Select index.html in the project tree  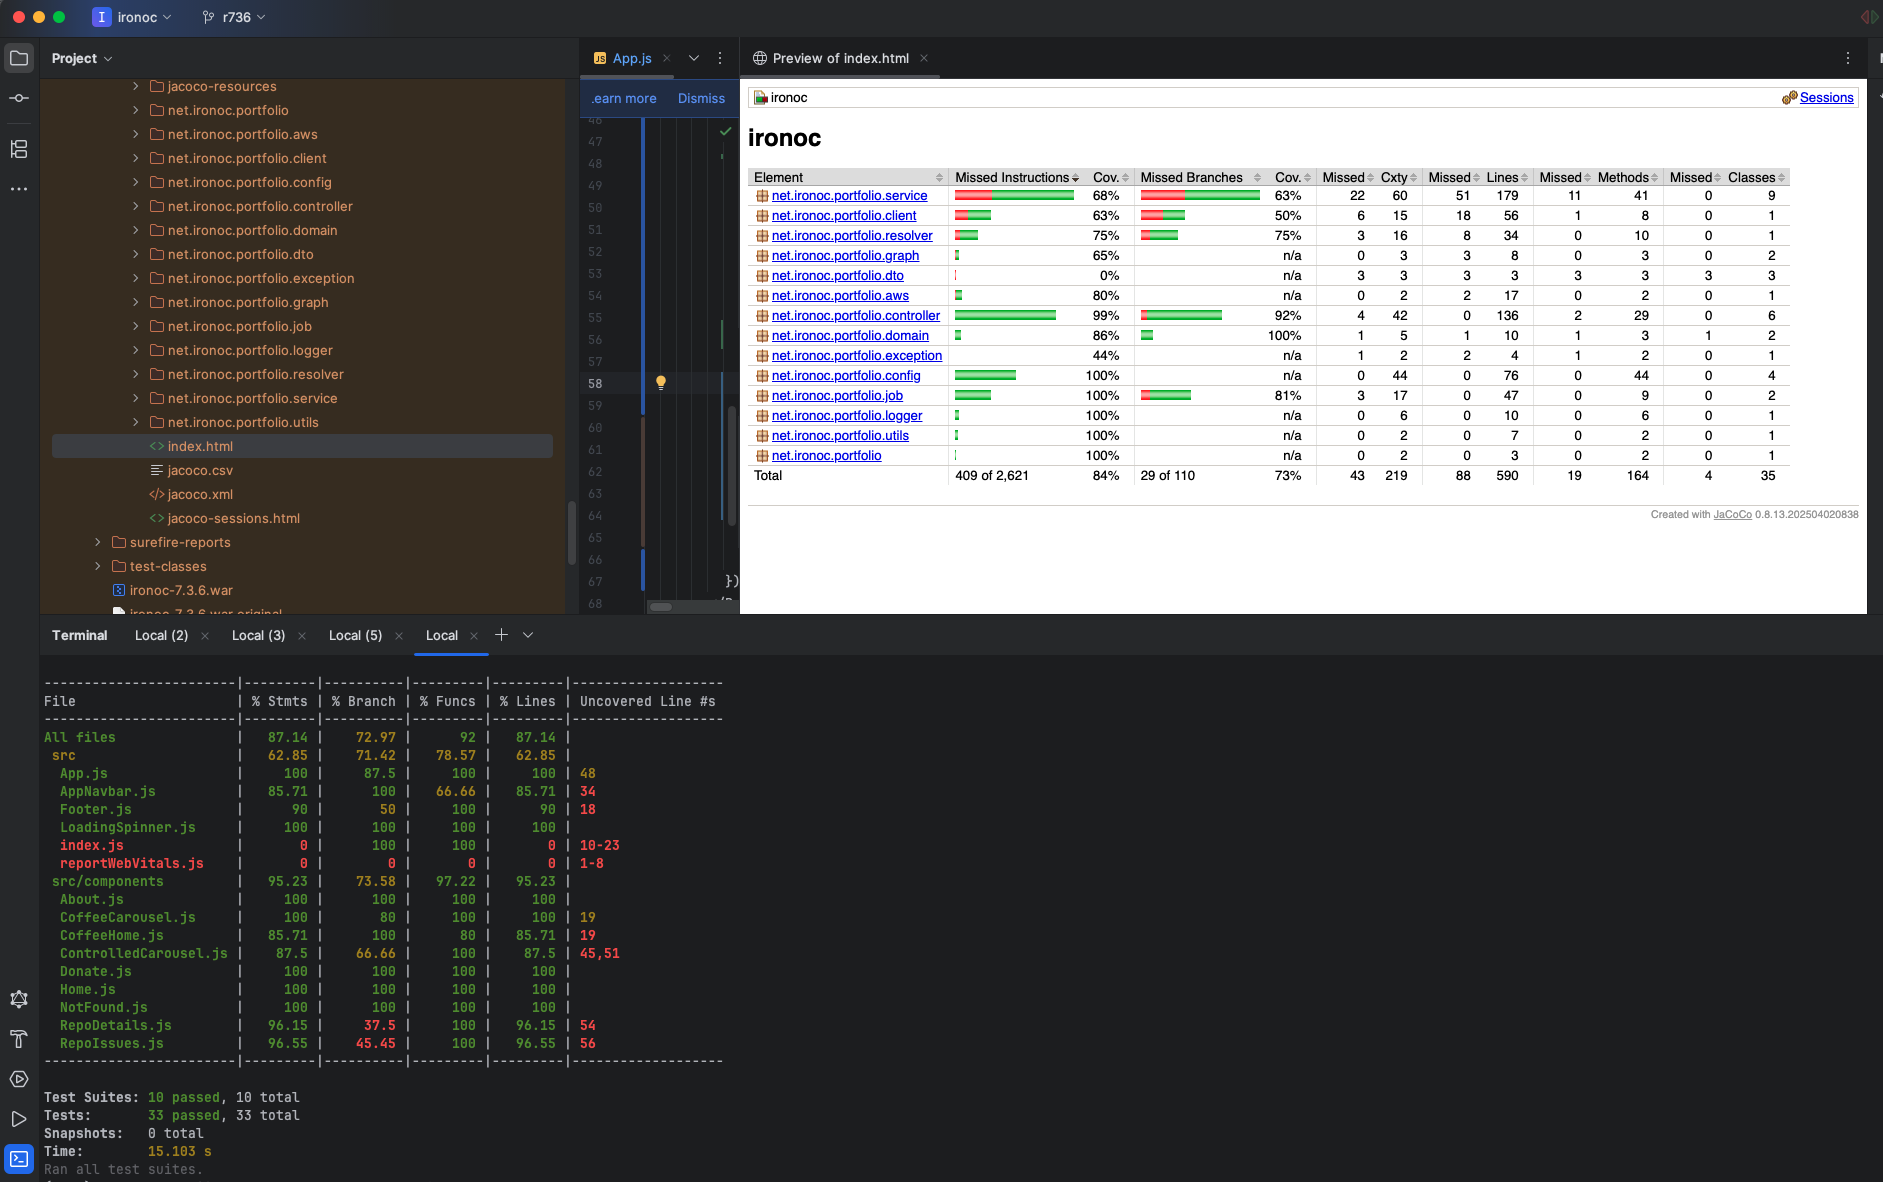(x=302, y=446)
